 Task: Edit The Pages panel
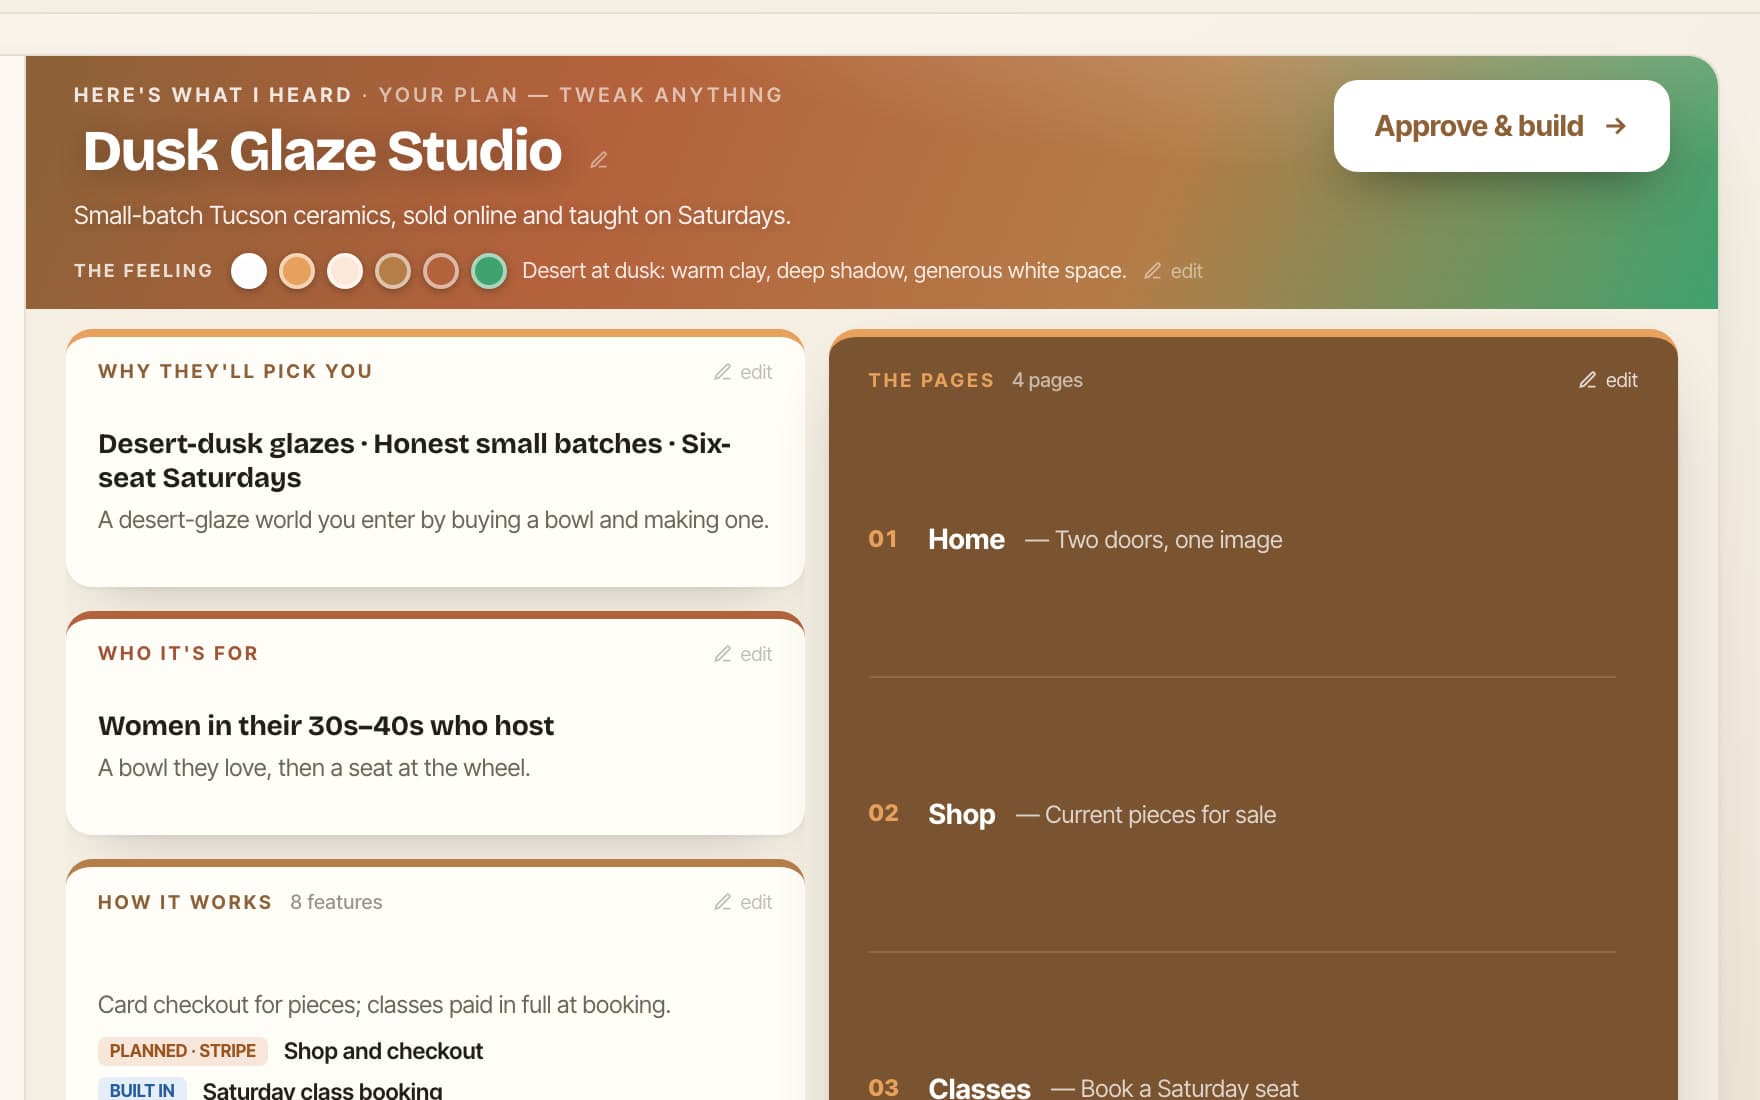click(1608, 380)
